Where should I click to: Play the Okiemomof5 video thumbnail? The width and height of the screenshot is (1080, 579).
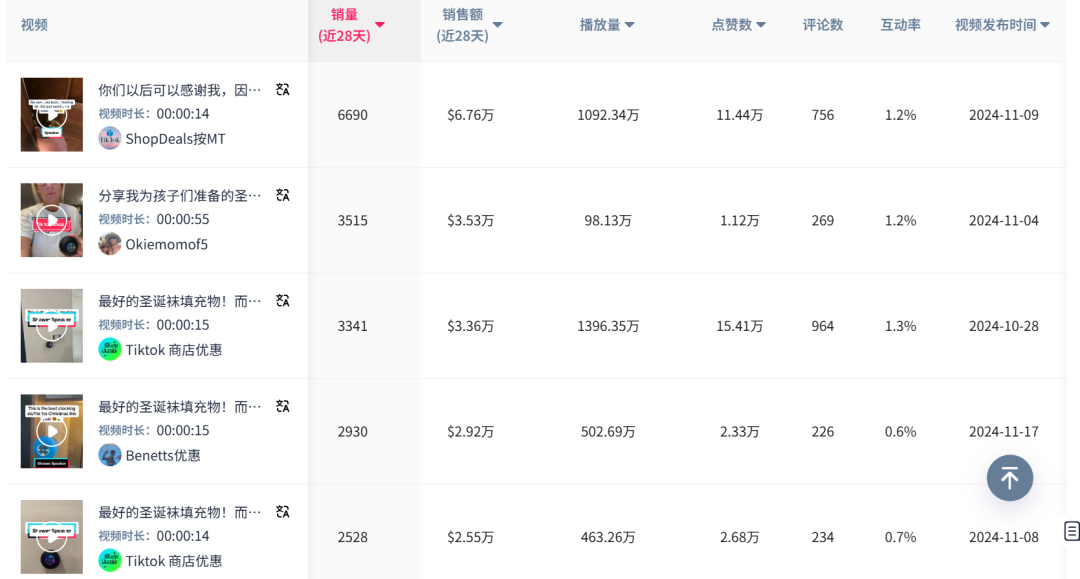click(x=52, y=220)
